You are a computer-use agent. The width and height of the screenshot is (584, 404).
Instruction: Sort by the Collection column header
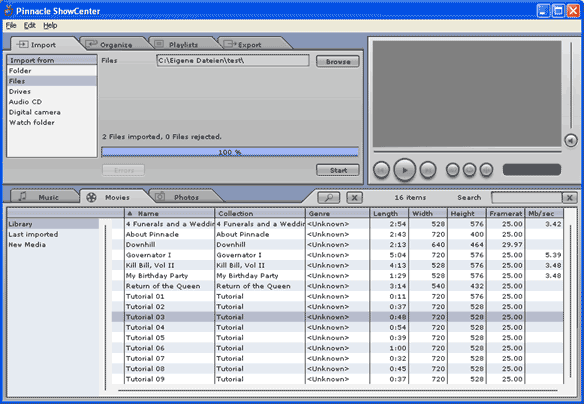click(x=260, y=213)
